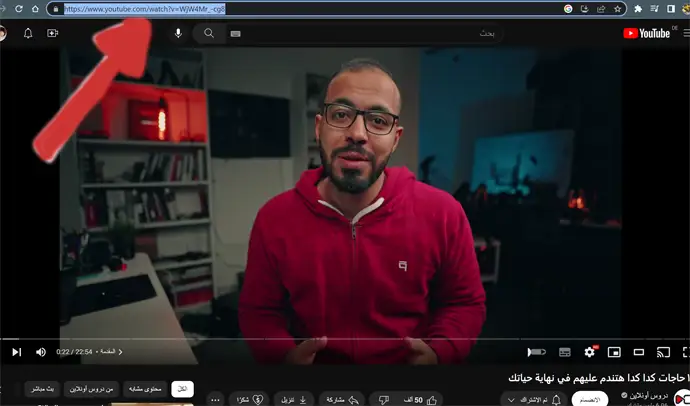Screen dimensions: 690x406
Task: Click the الانضمام join button
Action: pos(590,400)
